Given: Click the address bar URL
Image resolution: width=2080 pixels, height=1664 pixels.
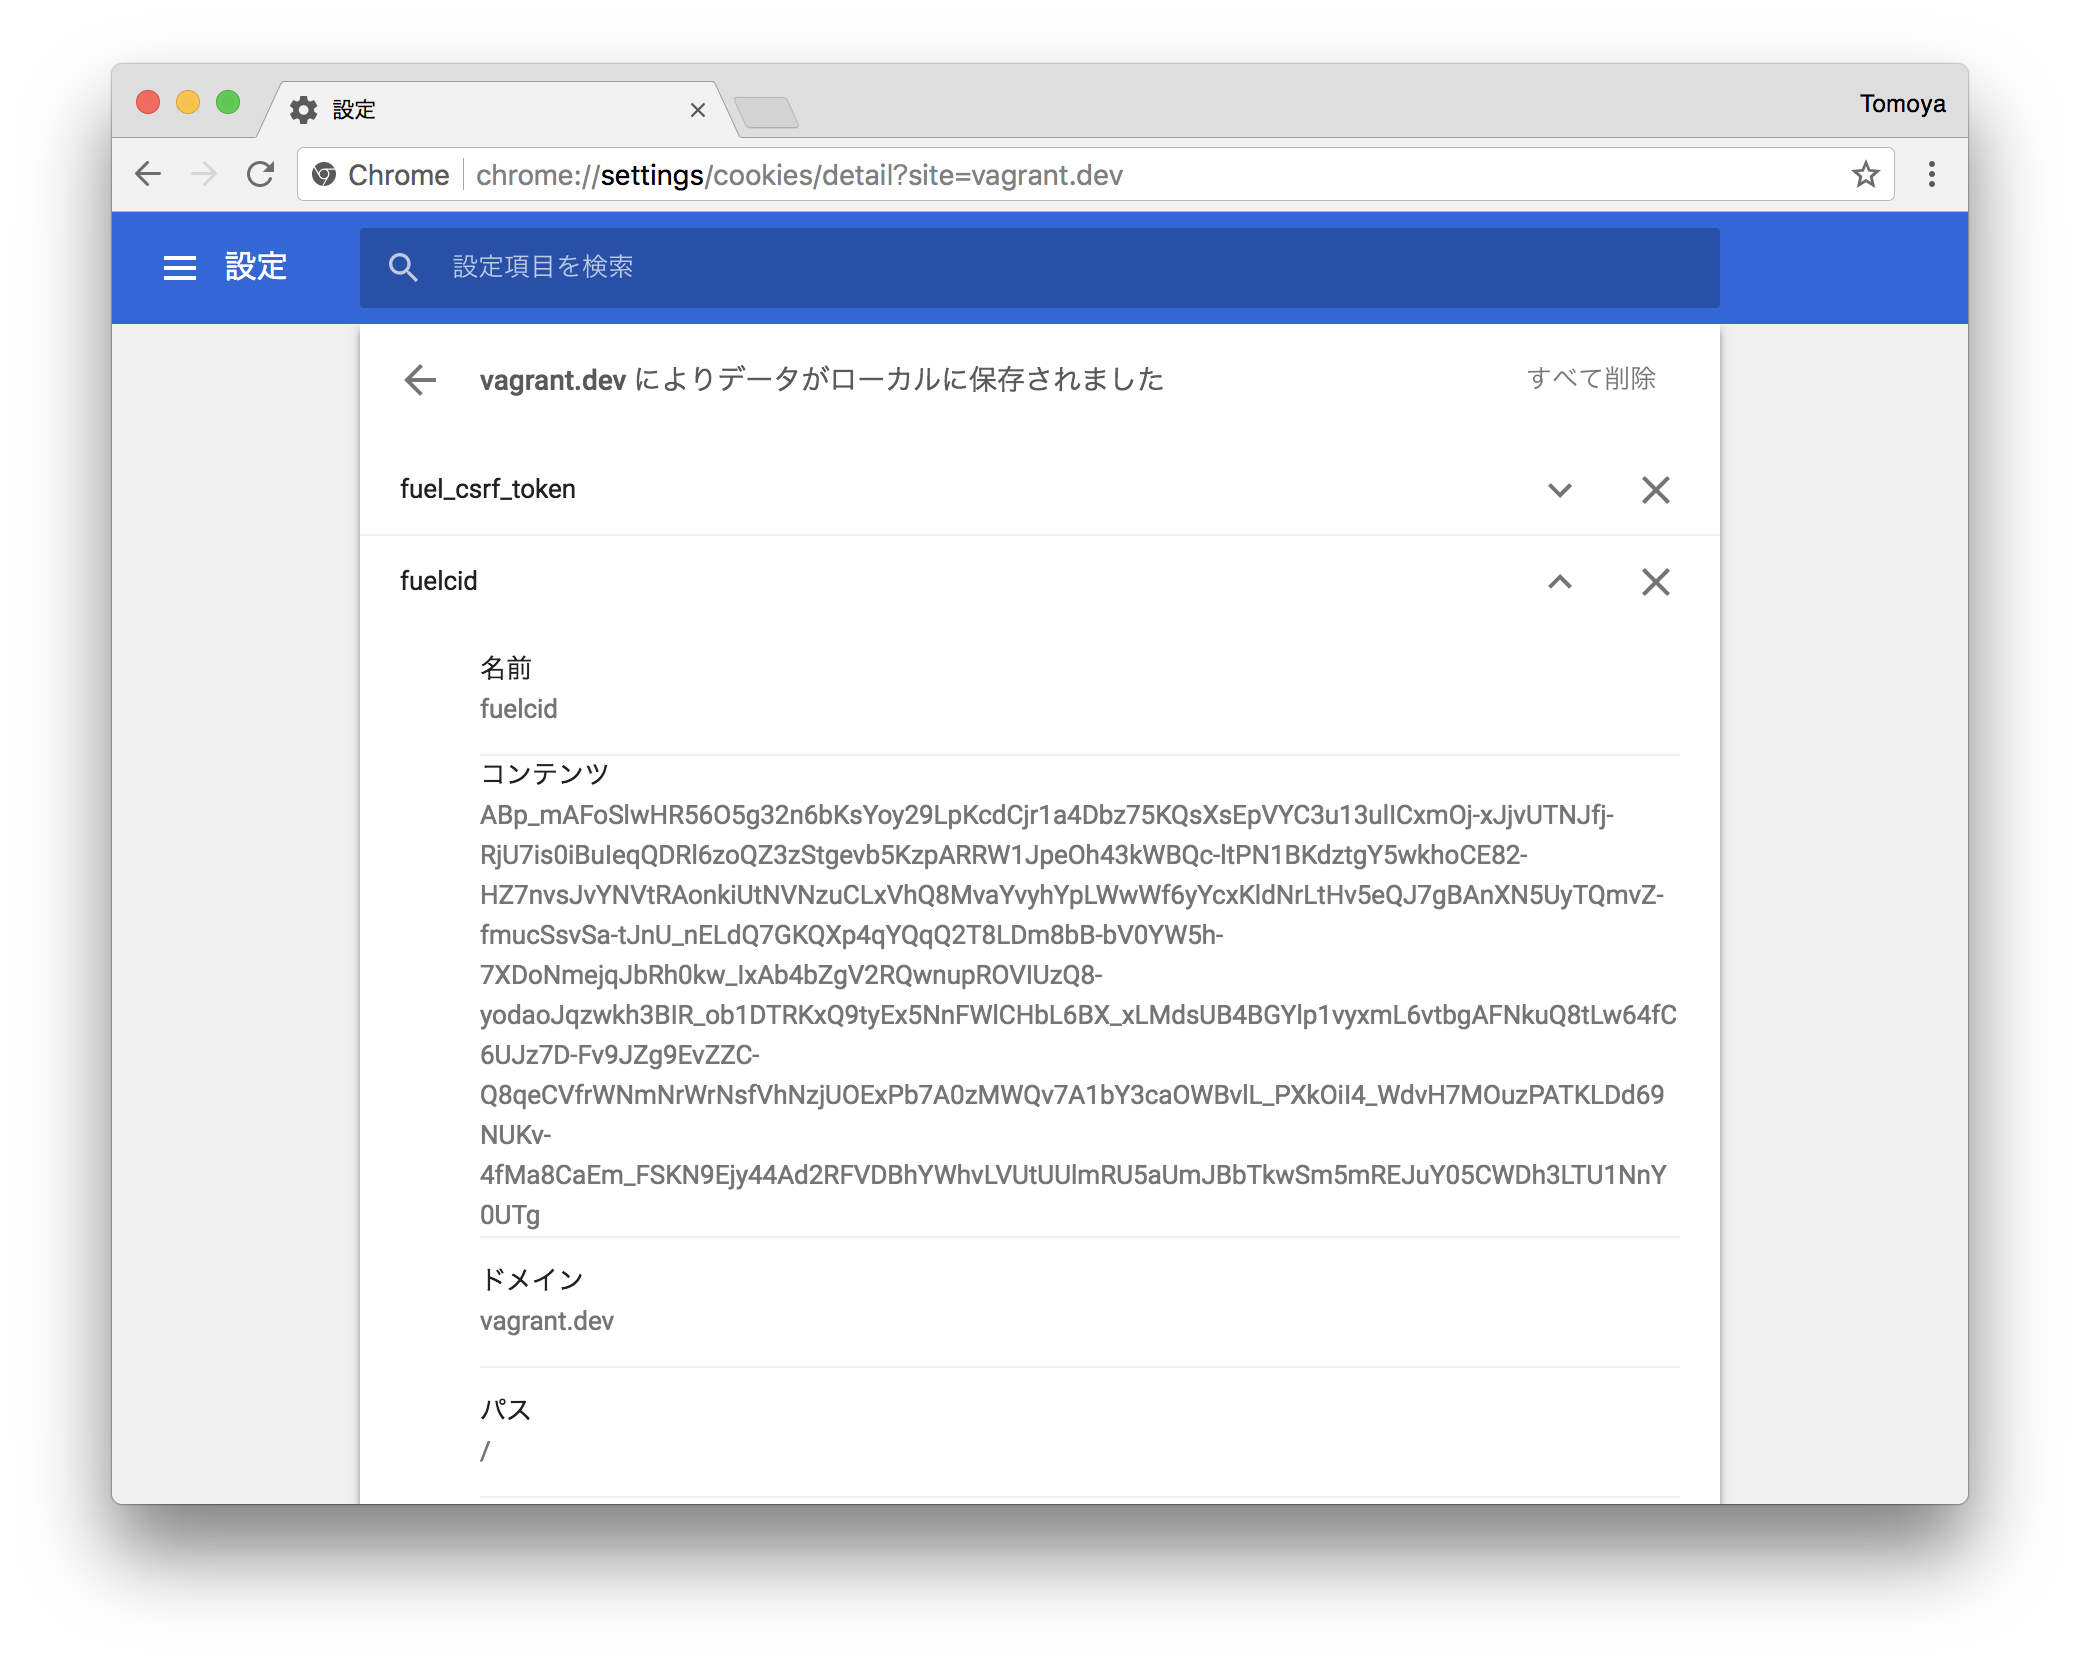Looking at the screenshot, I should (x=800, y=174).
